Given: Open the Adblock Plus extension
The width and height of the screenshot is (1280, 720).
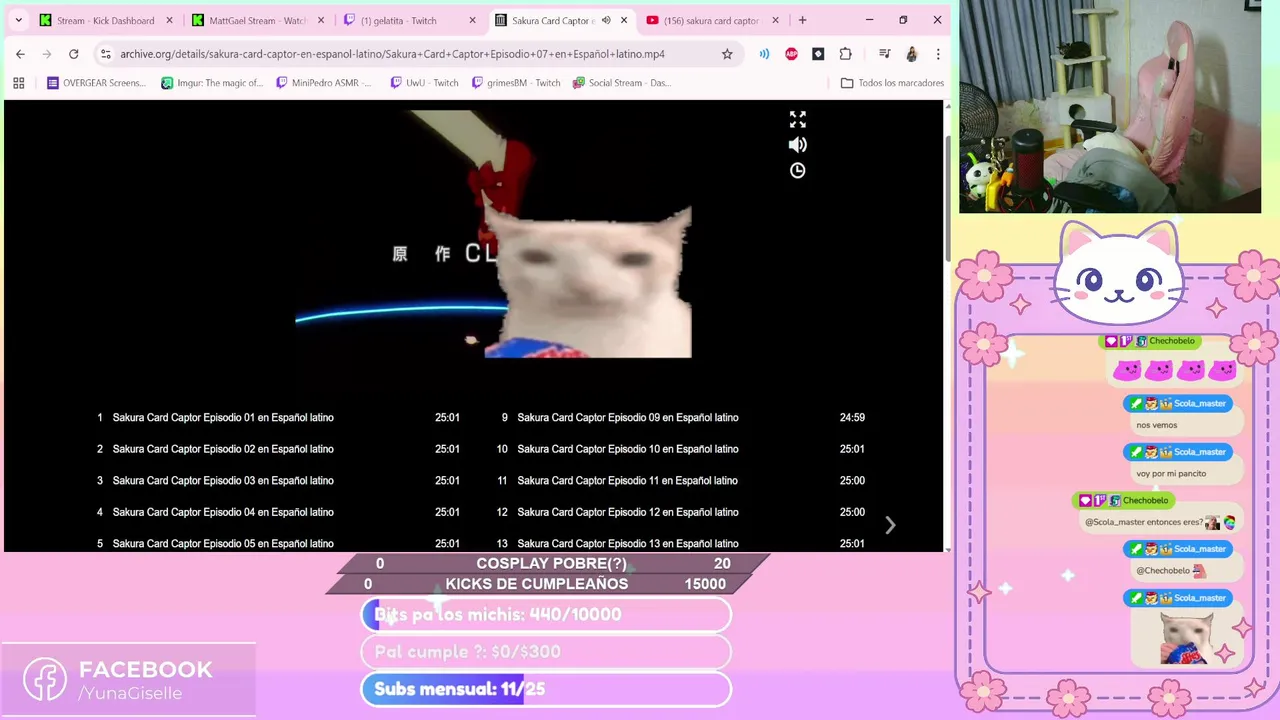Looking at the screenshot, I should (x=792, y=54).
